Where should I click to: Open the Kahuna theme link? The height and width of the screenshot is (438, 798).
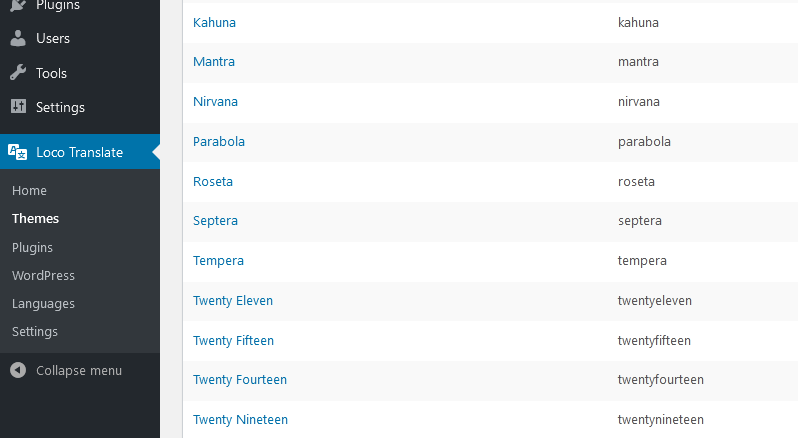[x=214, y=22]
